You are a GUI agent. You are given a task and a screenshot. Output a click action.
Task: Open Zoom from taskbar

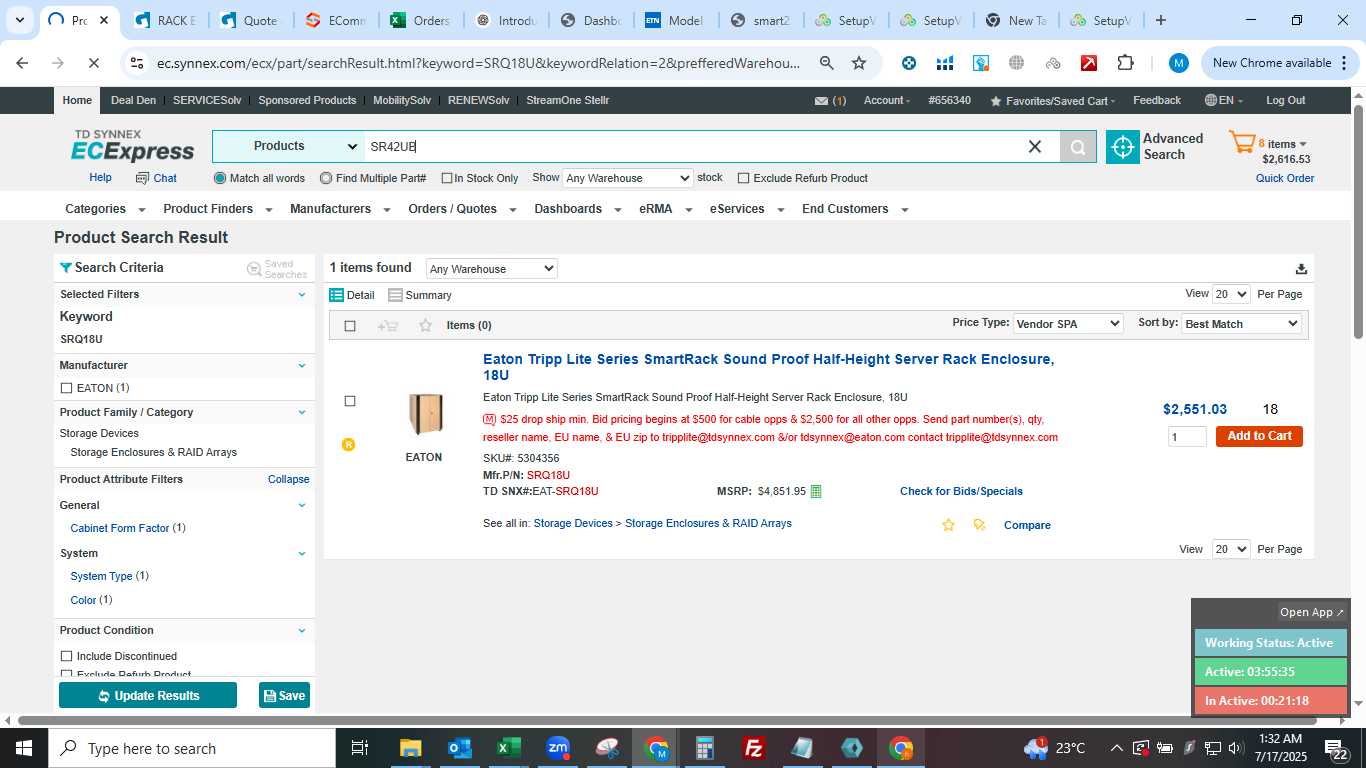[x=558, y=748]
